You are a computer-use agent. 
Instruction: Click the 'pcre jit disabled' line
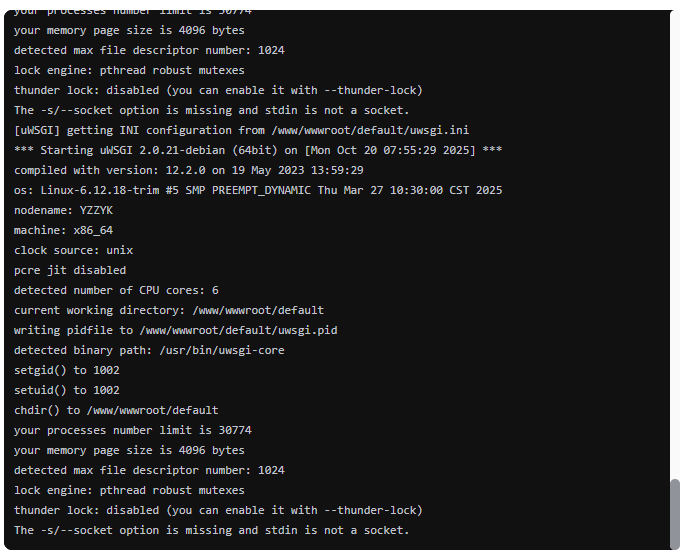(x=70, y=270)
